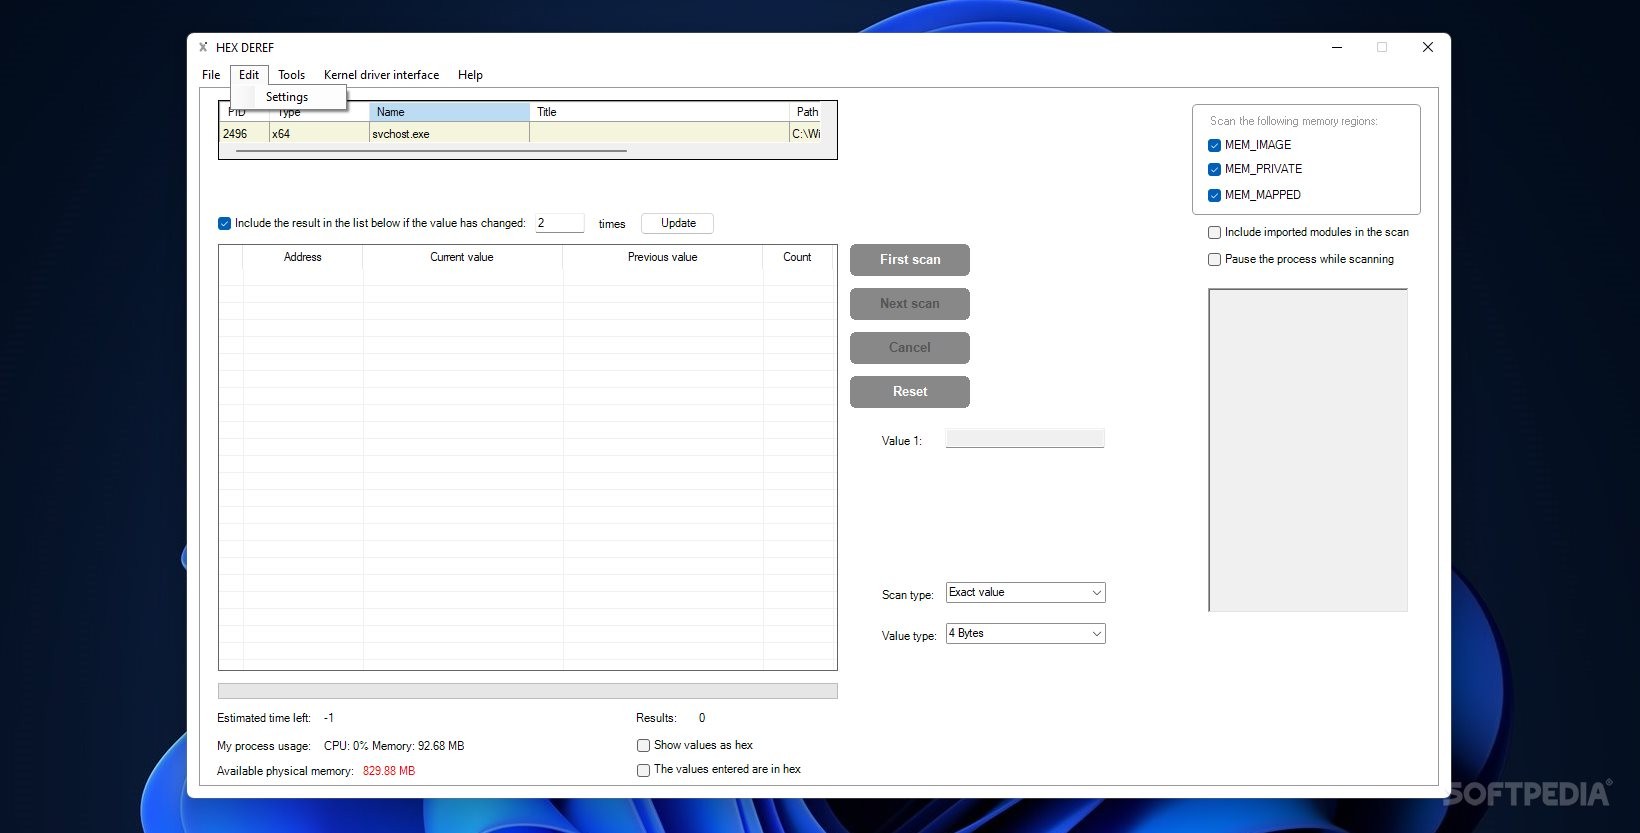
Task: Click the scan progress bar
Action: click(x=527, y=691)
